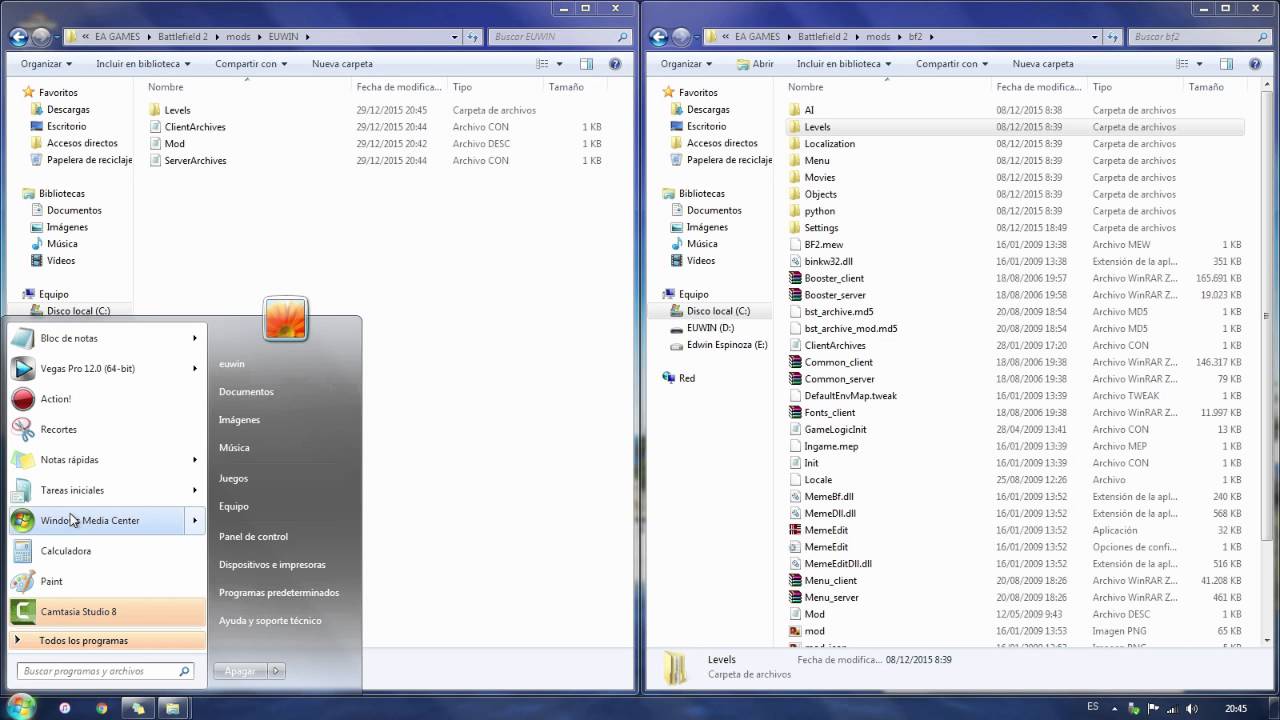Open the Calculadora app
Viewport: 1280px width, 720px height.
point(107,551)
